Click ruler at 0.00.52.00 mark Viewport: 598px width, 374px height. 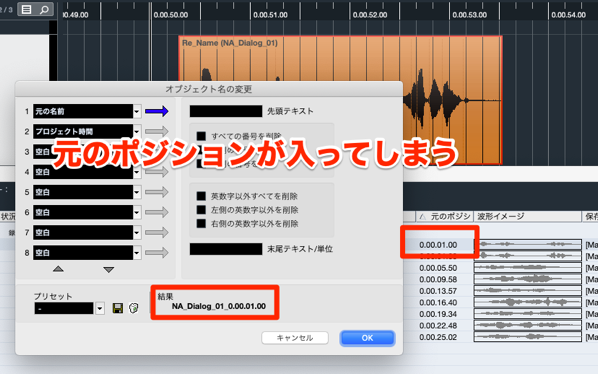(370, 15)
